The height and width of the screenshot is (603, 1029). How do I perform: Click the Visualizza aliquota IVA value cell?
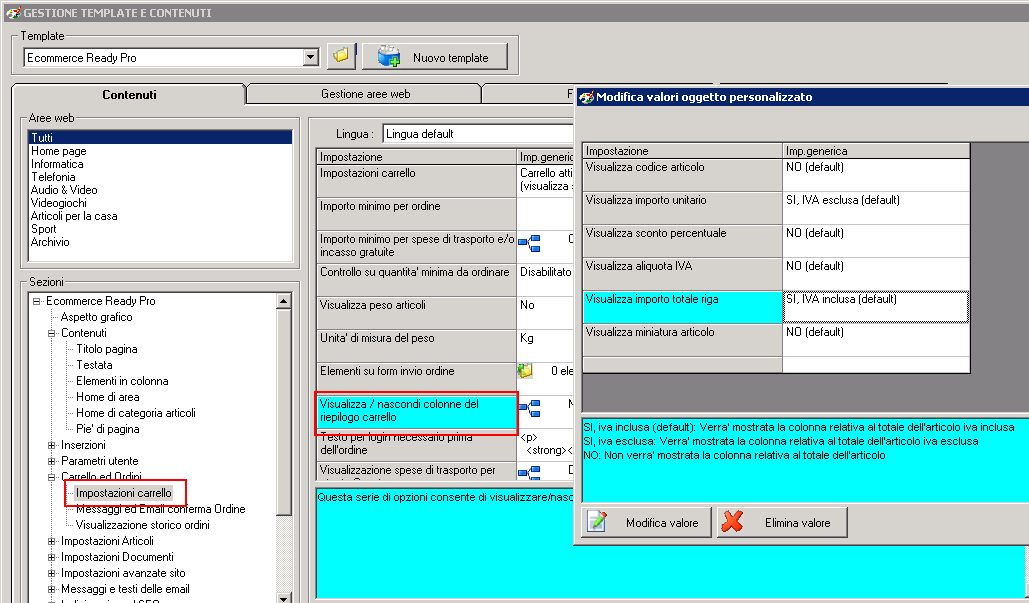pos(875,273)
